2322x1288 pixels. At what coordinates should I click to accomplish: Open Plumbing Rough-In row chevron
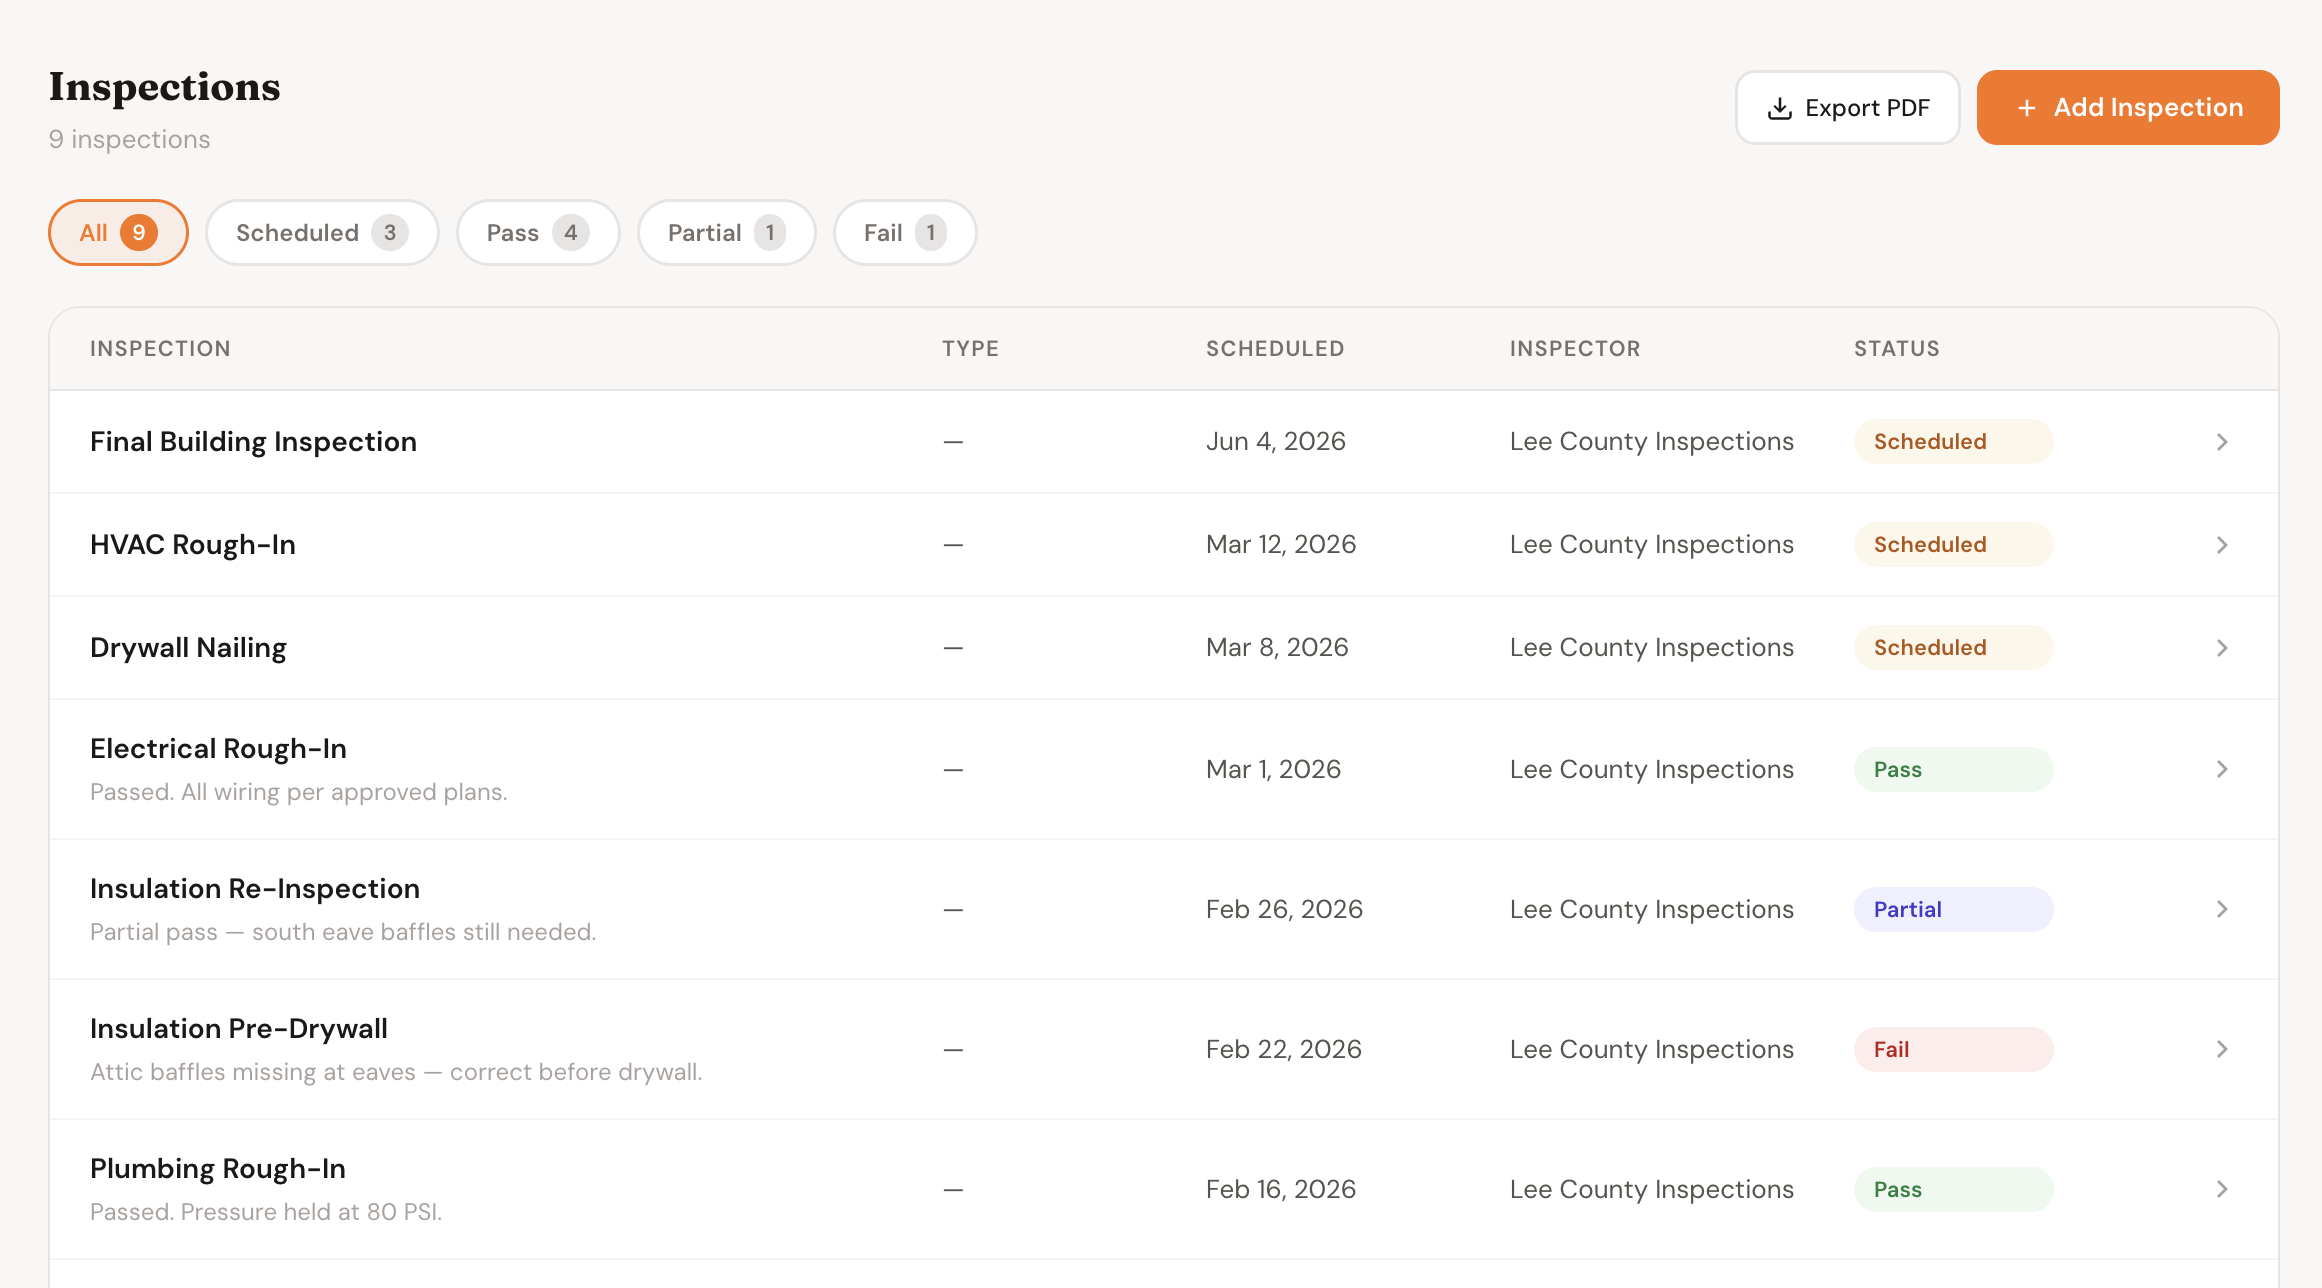pyautogui.click(x=2222, y=1189)
